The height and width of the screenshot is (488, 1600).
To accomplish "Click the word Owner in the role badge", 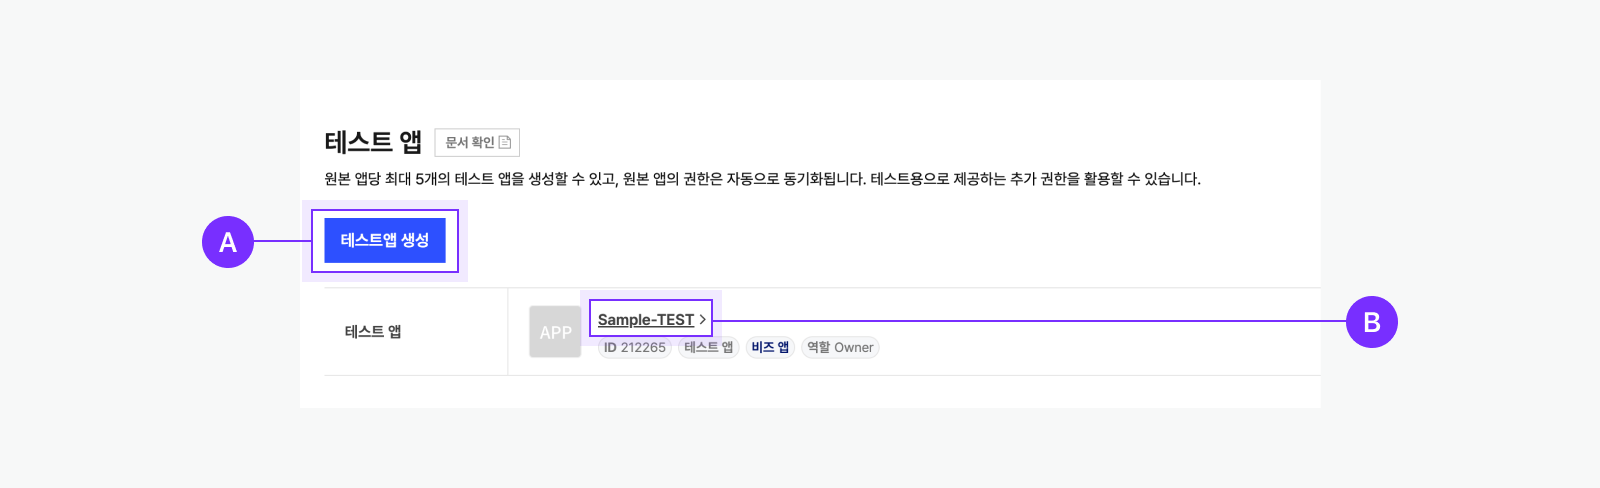I will [x=854, y=347].
